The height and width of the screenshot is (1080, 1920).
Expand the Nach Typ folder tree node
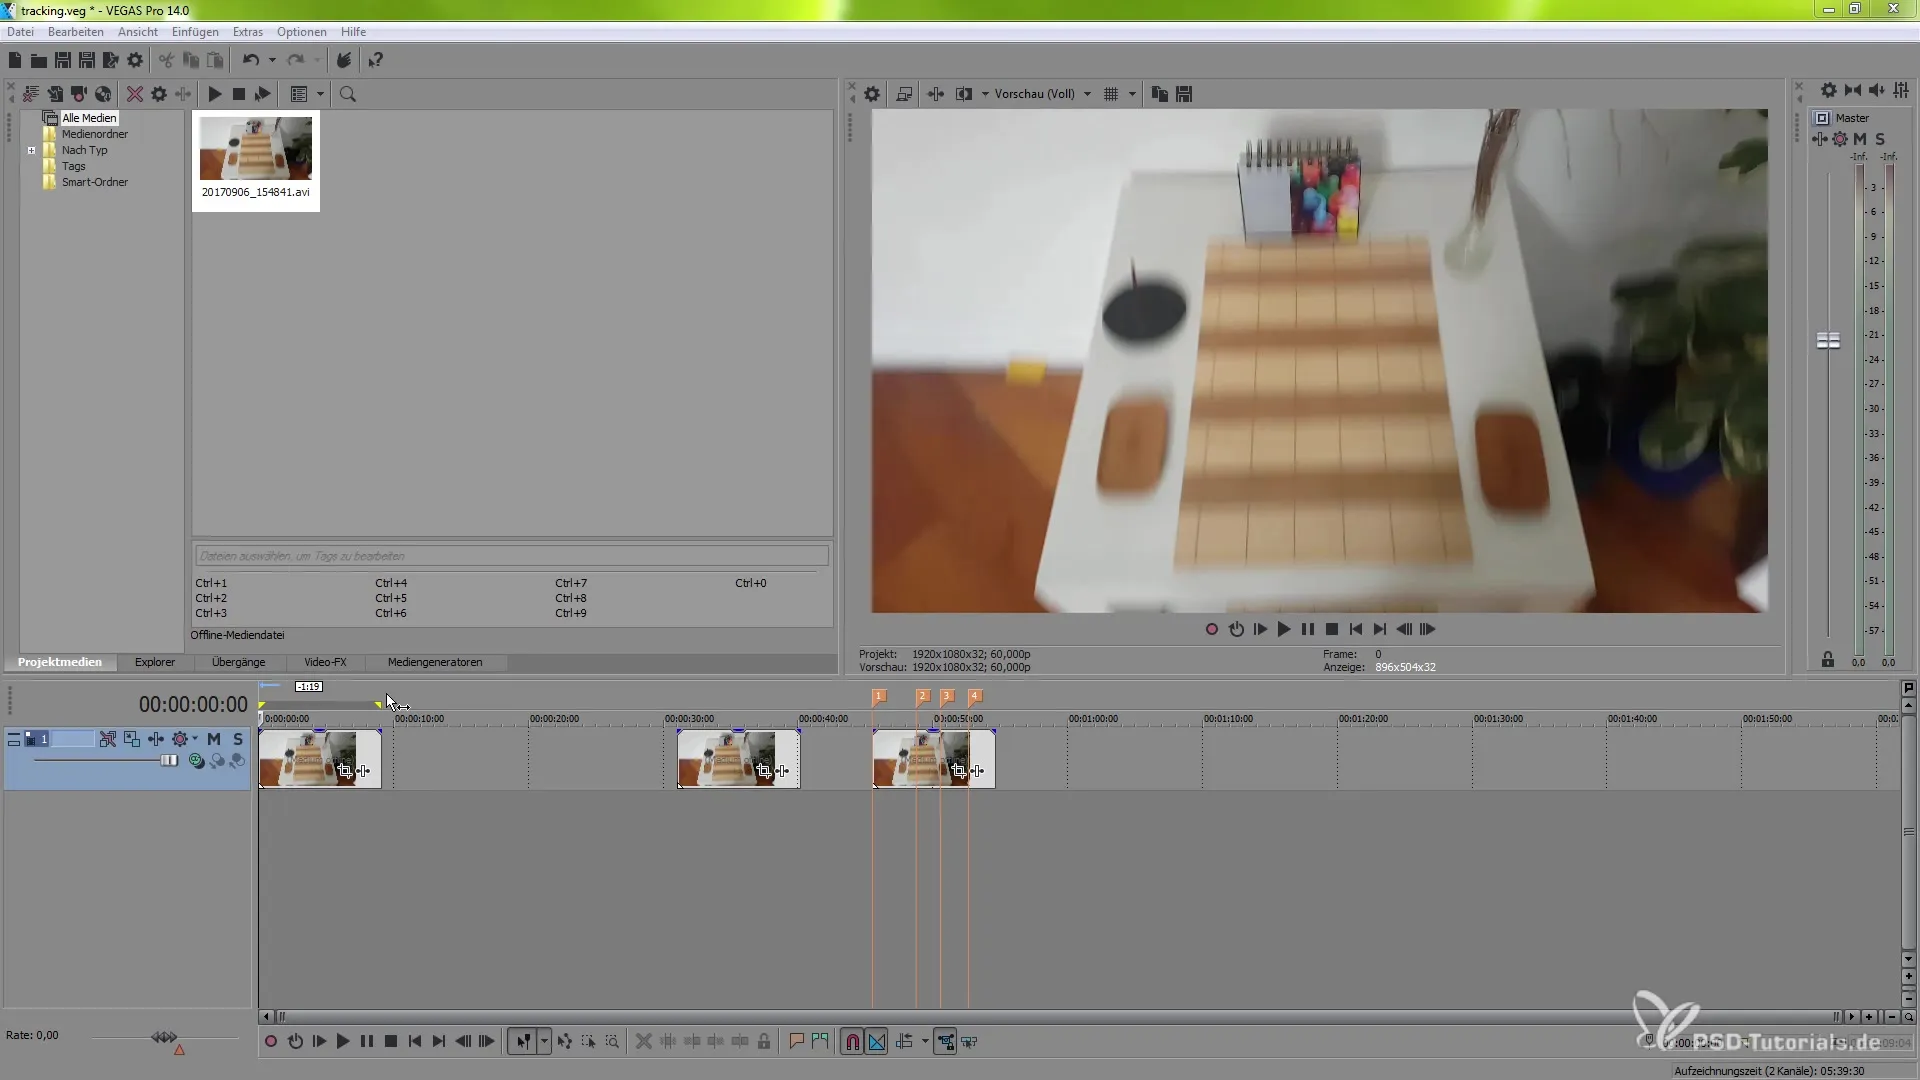pyautogui.click(x=32, y=151)
